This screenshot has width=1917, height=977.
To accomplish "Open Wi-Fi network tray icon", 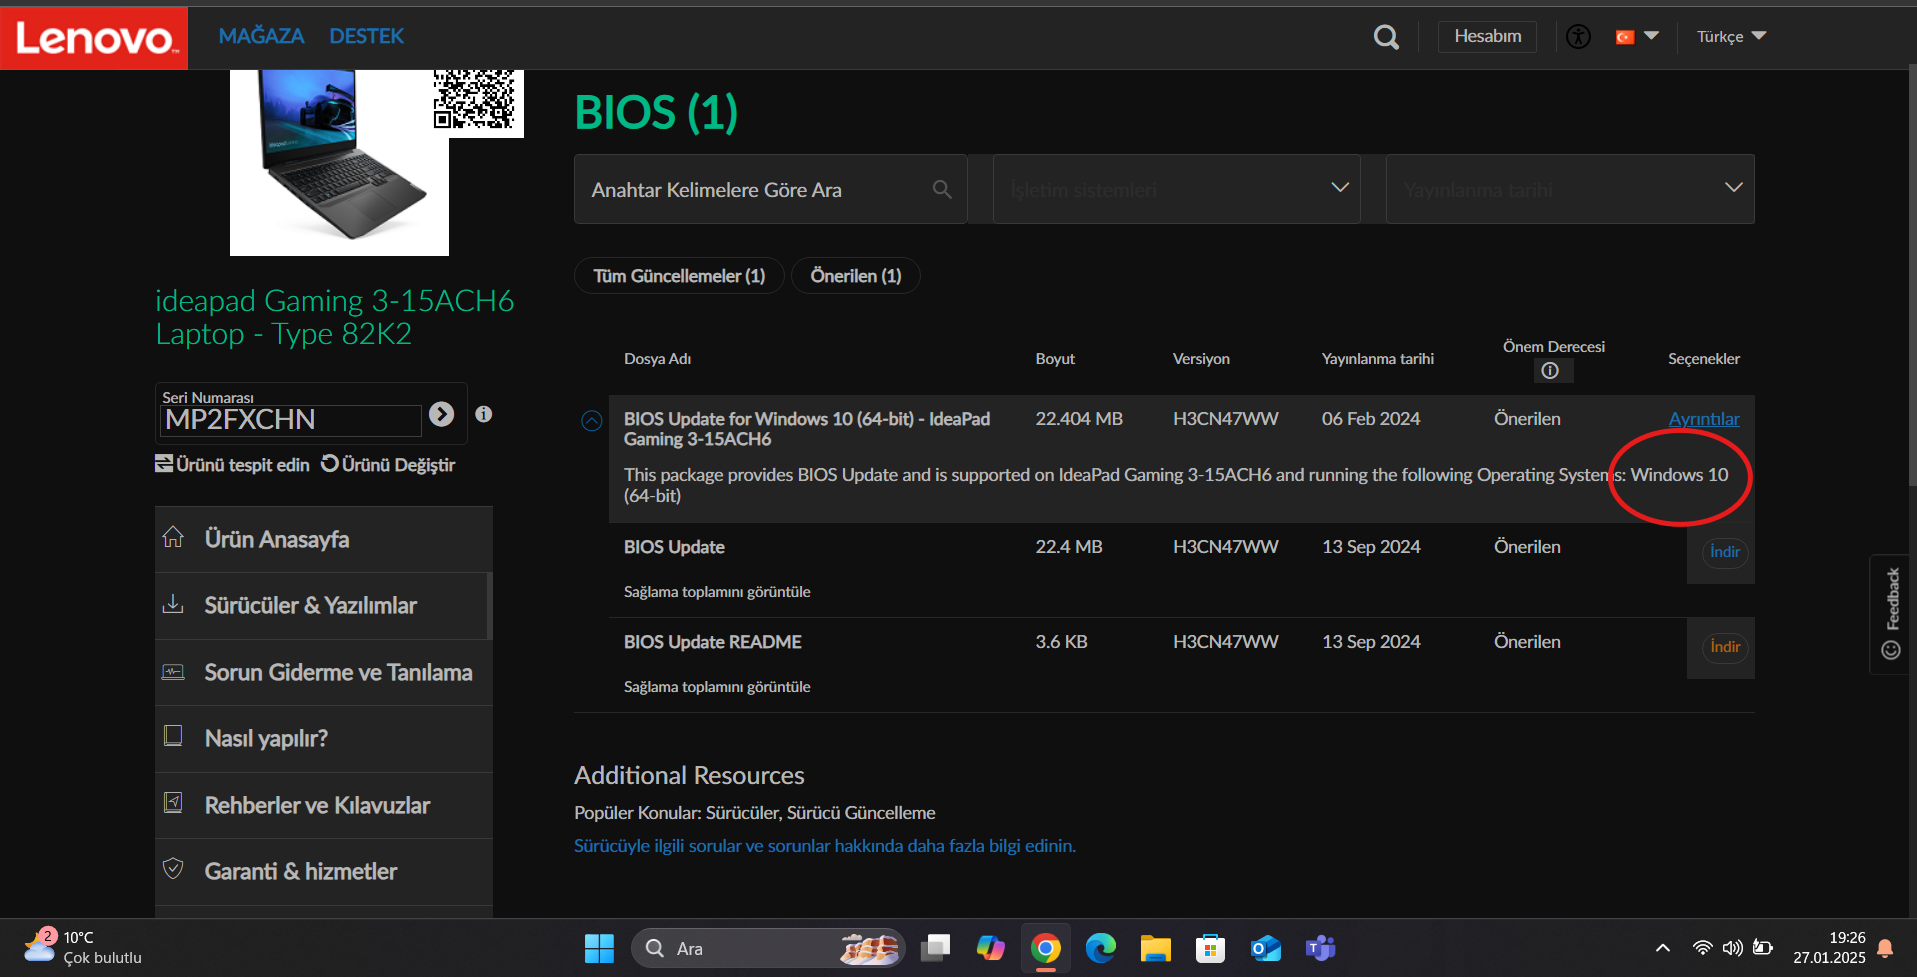I will click(x=1702, y=948).
